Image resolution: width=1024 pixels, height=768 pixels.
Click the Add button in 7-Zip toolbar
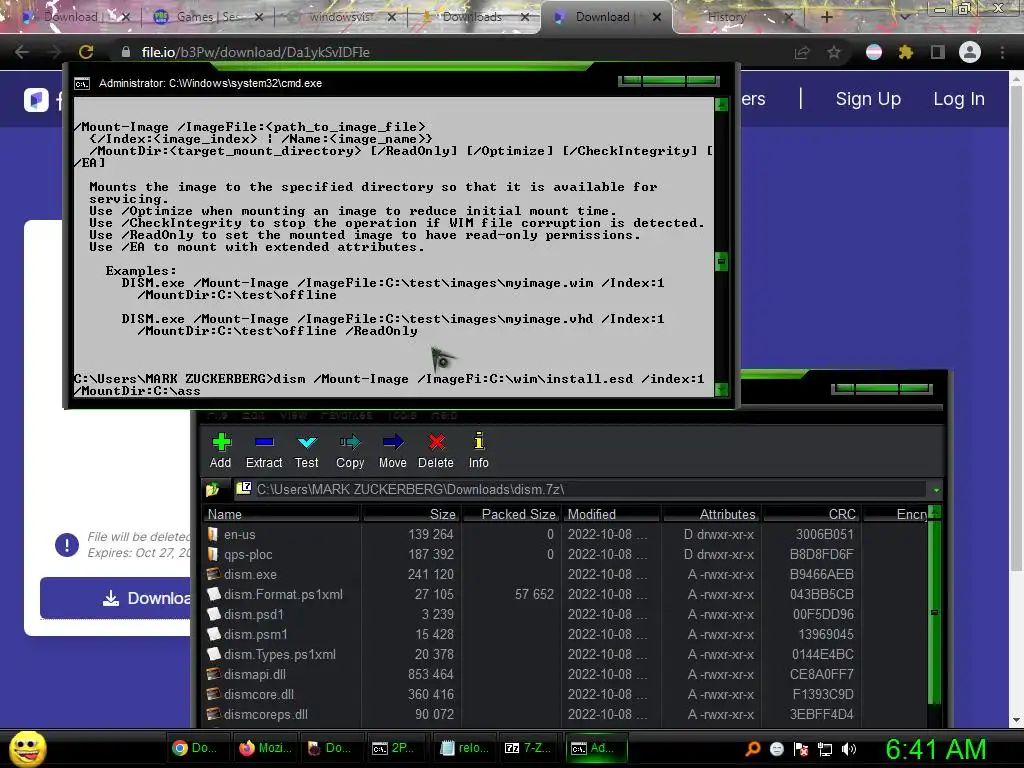coord(221,451)
